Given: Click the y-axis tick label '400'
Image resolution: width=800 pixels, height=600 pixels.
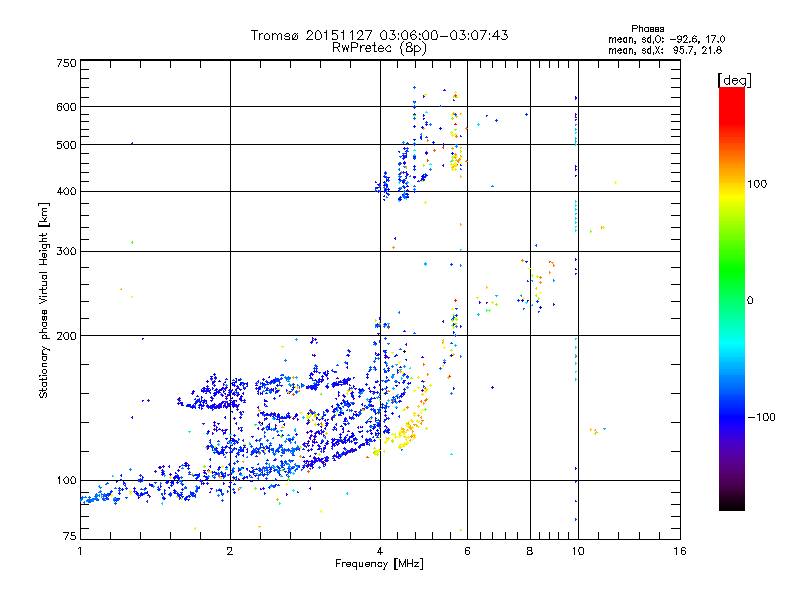Looking at the screenshot, I should (66, 192).
